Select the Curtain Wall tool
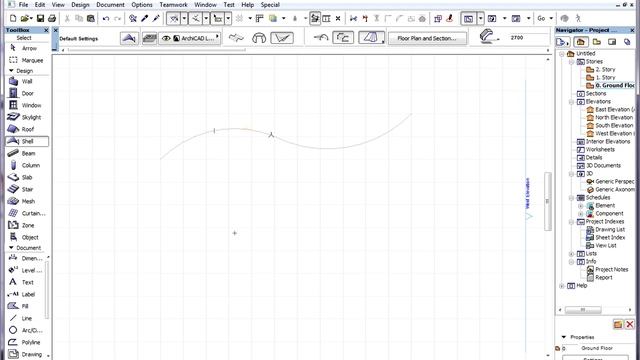 click(x=27, y=213)
